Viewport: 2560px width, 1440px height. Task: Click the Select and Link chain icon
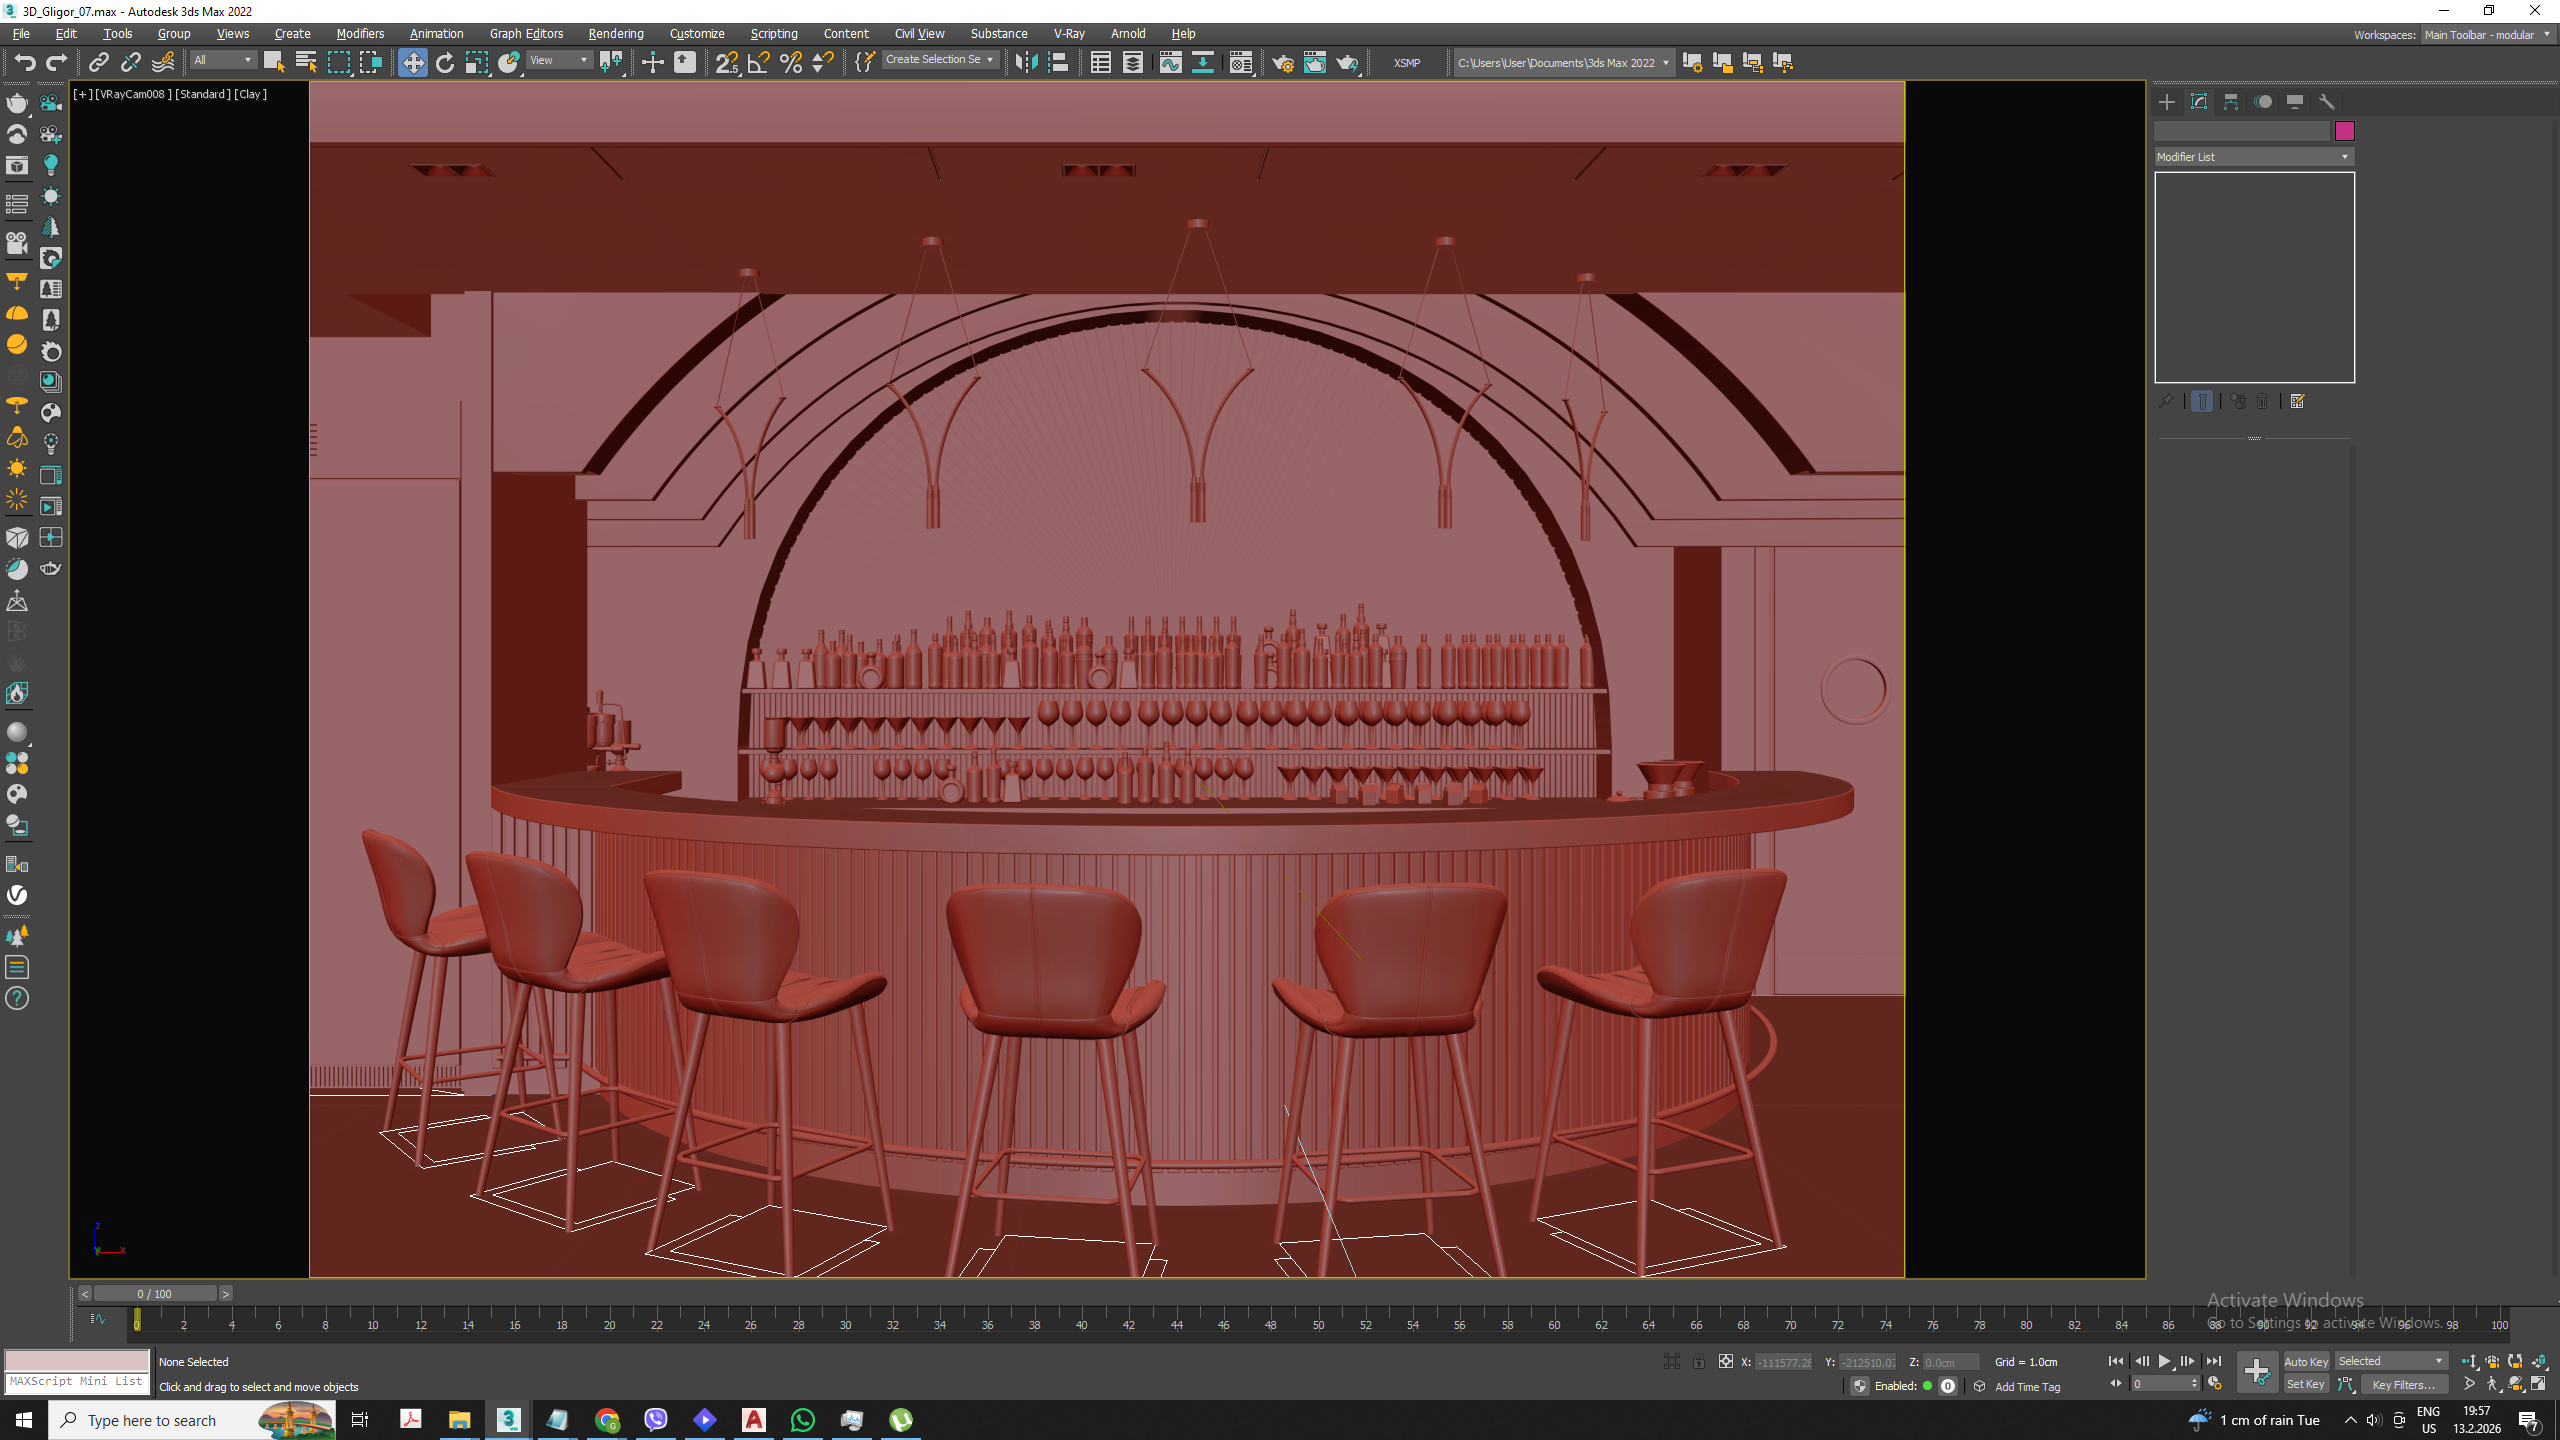[x=98, y=63]
